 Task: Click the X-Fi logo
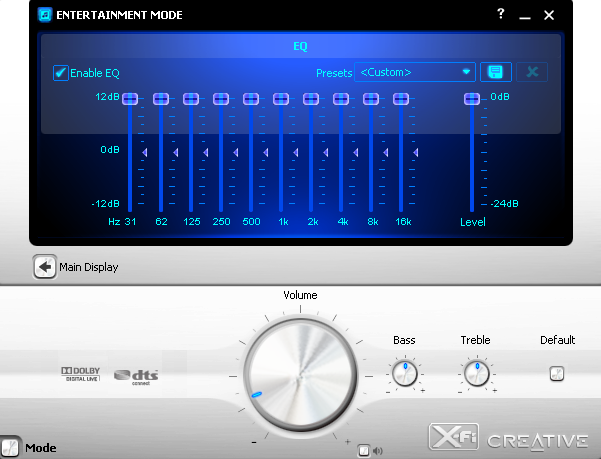[454, 437]
